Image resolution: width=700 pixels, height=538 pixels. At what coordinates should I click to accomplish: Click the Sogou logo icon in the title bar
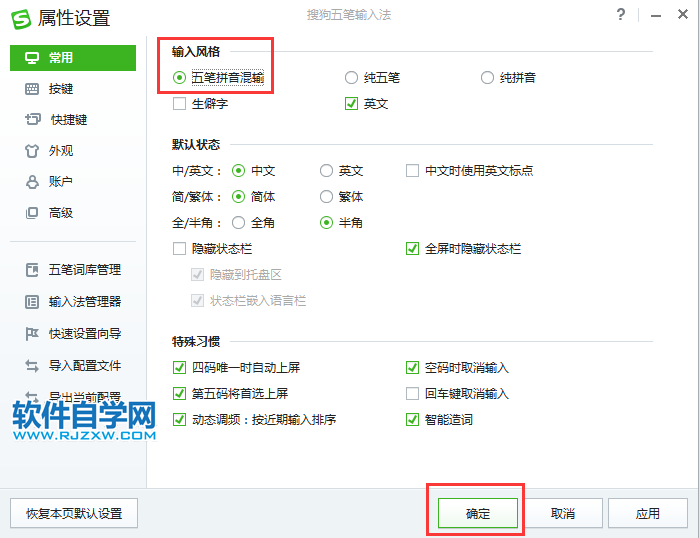pyautogui.click(x=21, y=19)
